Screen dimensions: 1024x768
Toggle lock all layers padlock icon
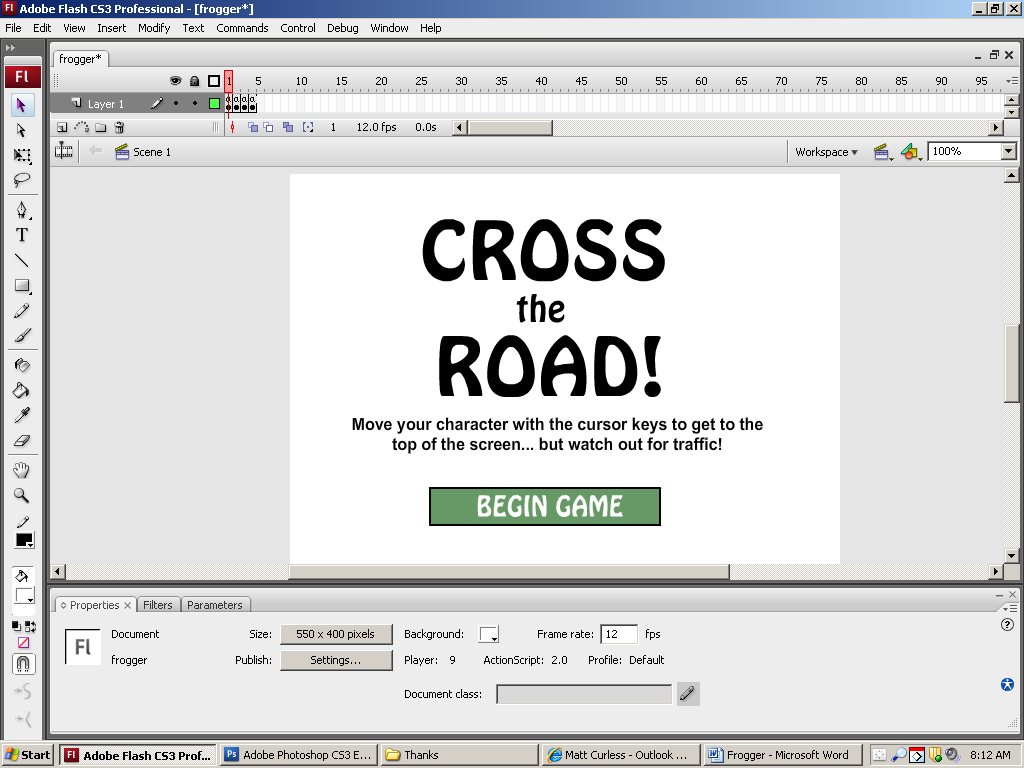[x=194, y=81]
